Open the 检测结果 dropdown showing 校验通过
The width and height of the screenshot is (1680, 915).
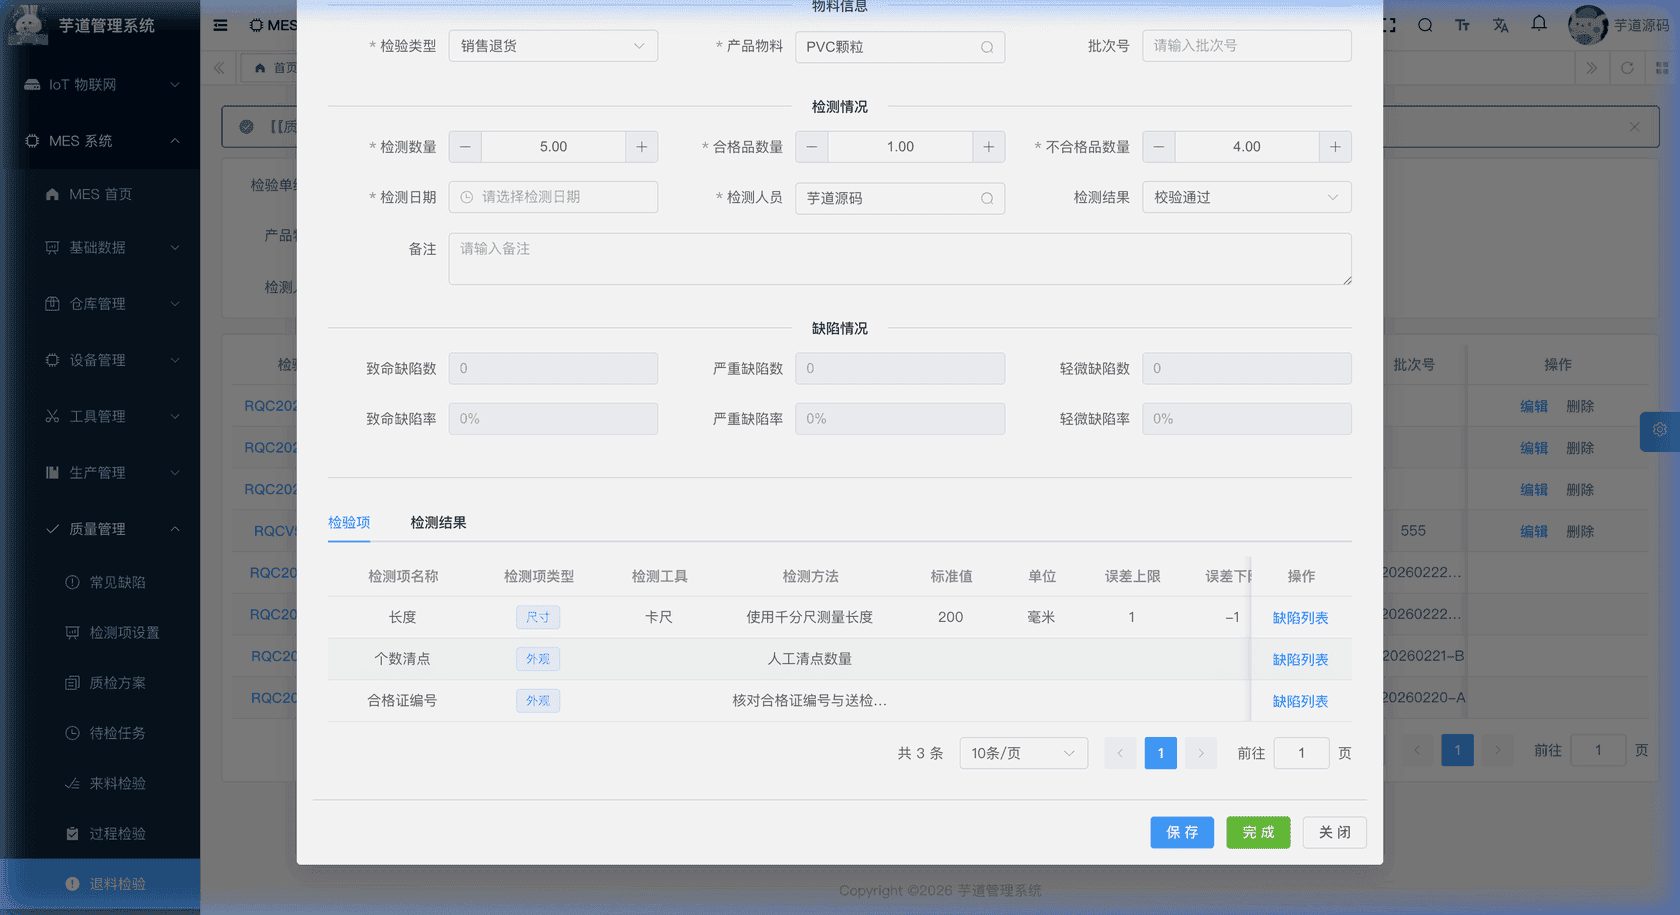1246,197
